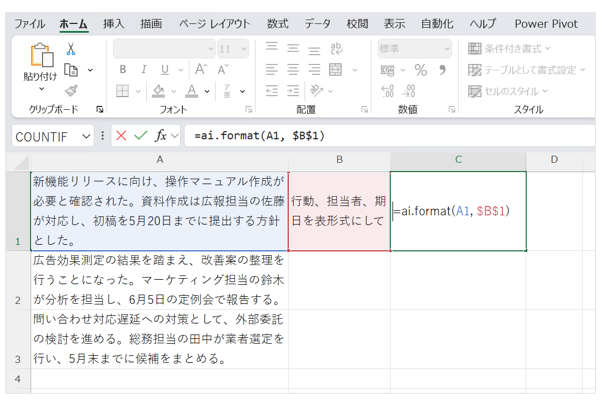Increase font size with the larger A icon

pos(200,69)
